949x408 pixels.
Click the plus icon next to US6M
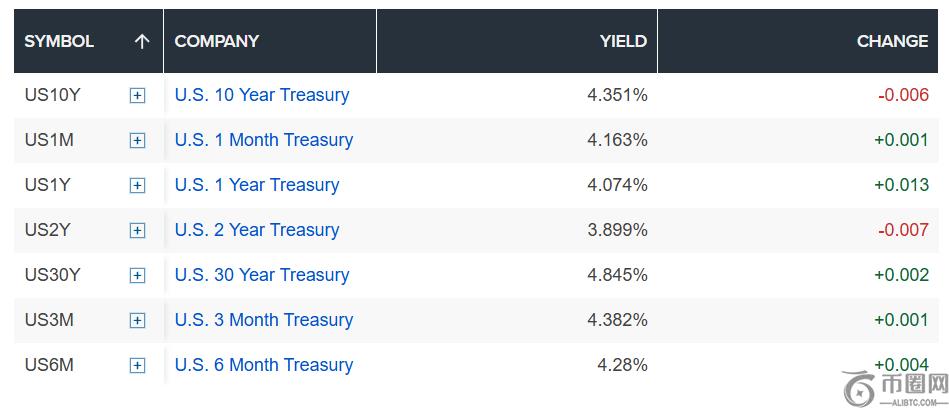tap(137, 366)
